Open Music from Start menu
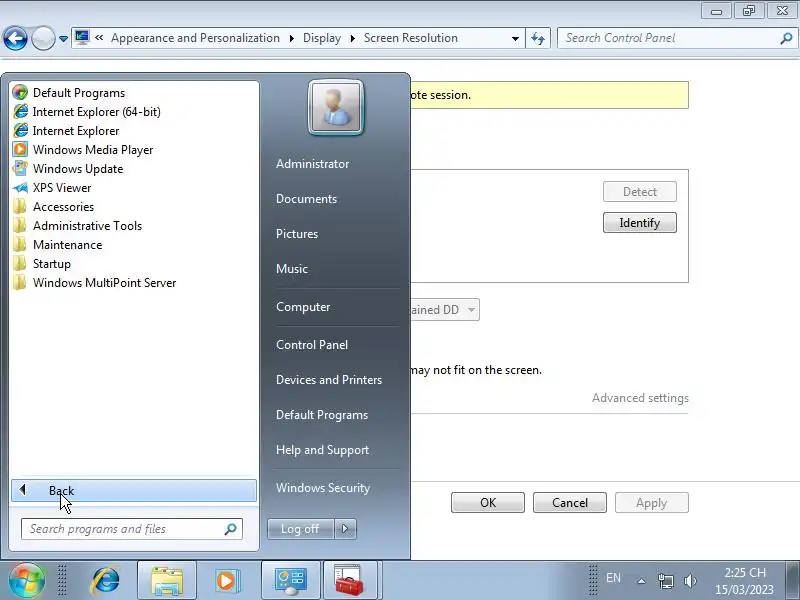This screenshot has height=600, width=800. tap(291, 269)
